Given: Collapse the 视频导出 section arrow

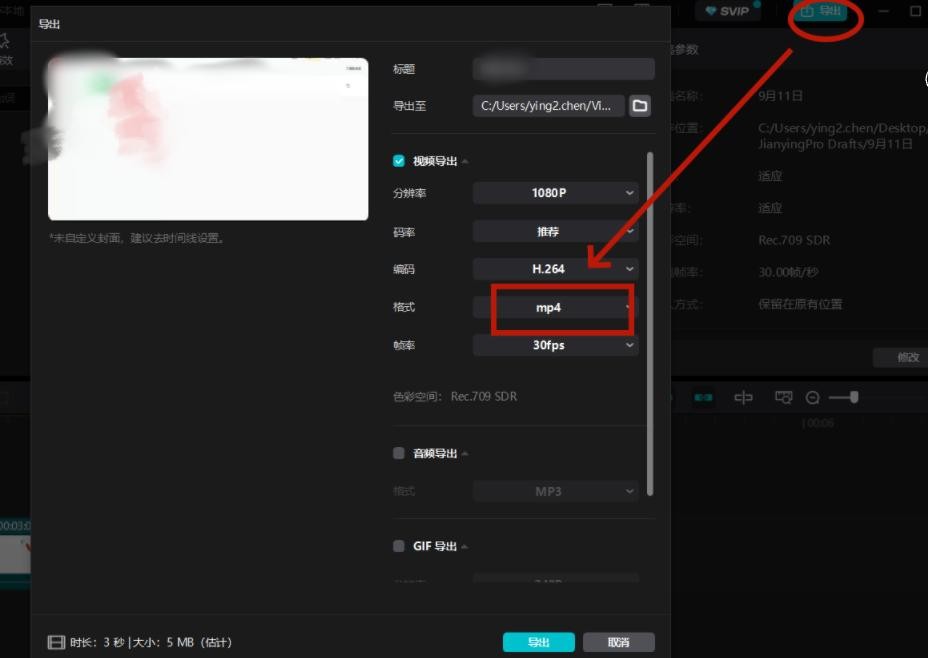Looking at the screenshot, I should [465, 161].
